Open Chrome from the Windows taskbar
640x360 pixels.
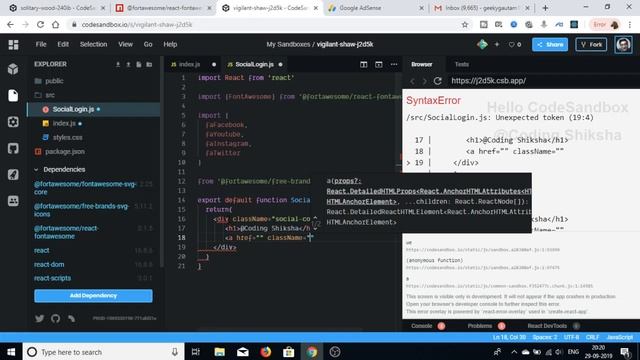[x=312, y=352]
